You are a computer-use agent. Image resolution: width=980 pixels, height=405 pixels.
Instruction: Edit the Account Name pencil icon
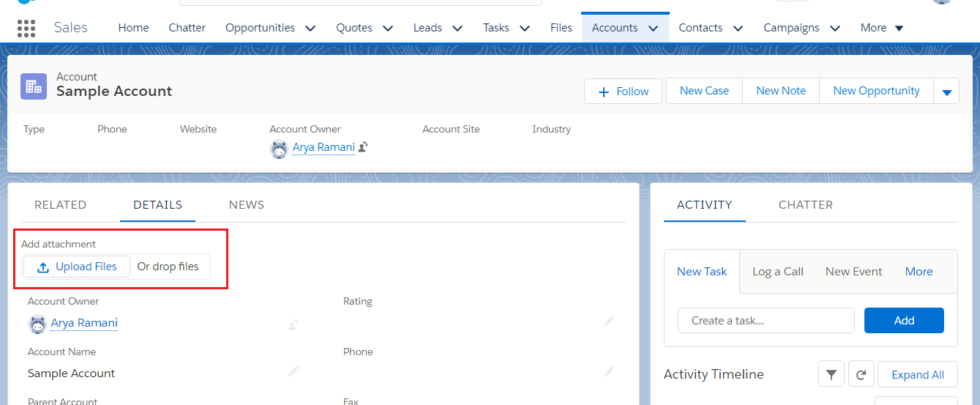pos(293,372)
